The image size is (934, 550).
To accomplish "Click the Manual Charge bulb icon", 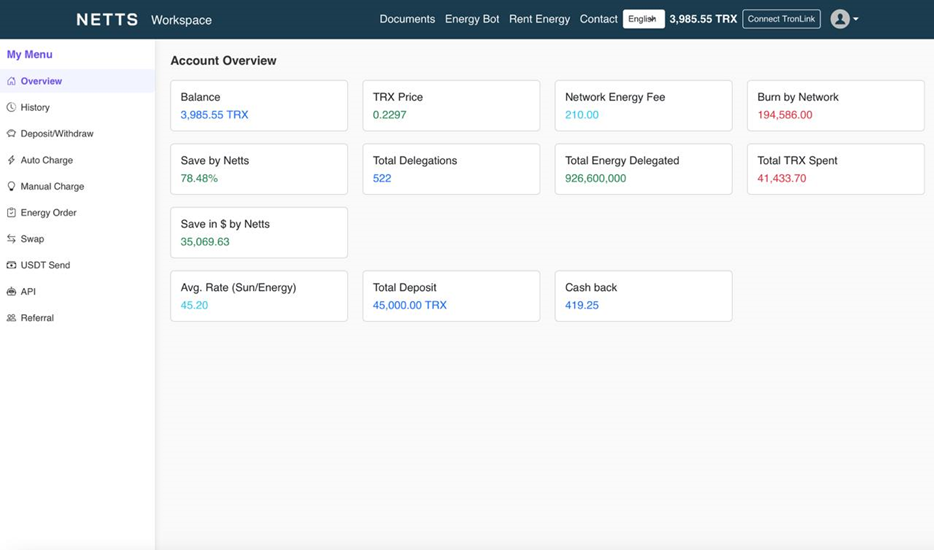I will click(11, 186).
